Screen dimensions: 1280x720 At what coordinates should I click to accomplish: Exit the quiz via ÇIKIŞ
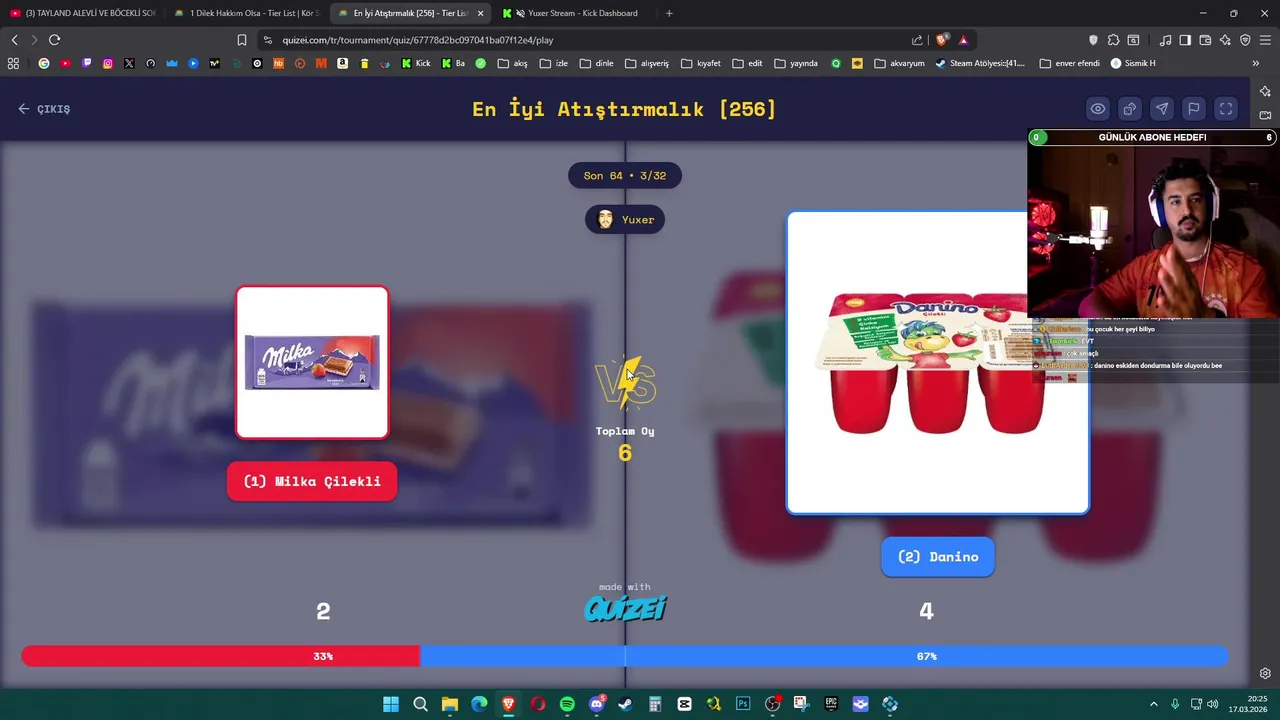click(44, 109)
